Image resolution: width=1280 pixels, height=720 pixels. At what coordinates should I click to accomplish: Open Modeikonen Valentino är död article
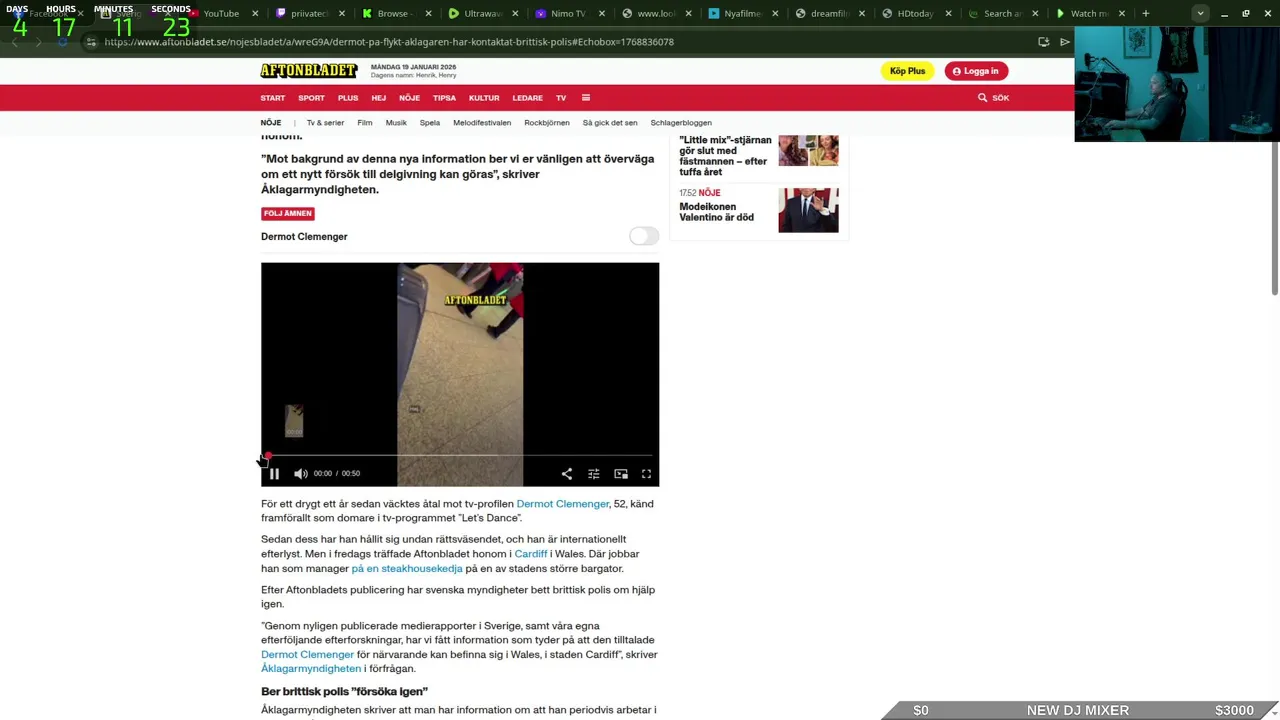click(717, 212)
